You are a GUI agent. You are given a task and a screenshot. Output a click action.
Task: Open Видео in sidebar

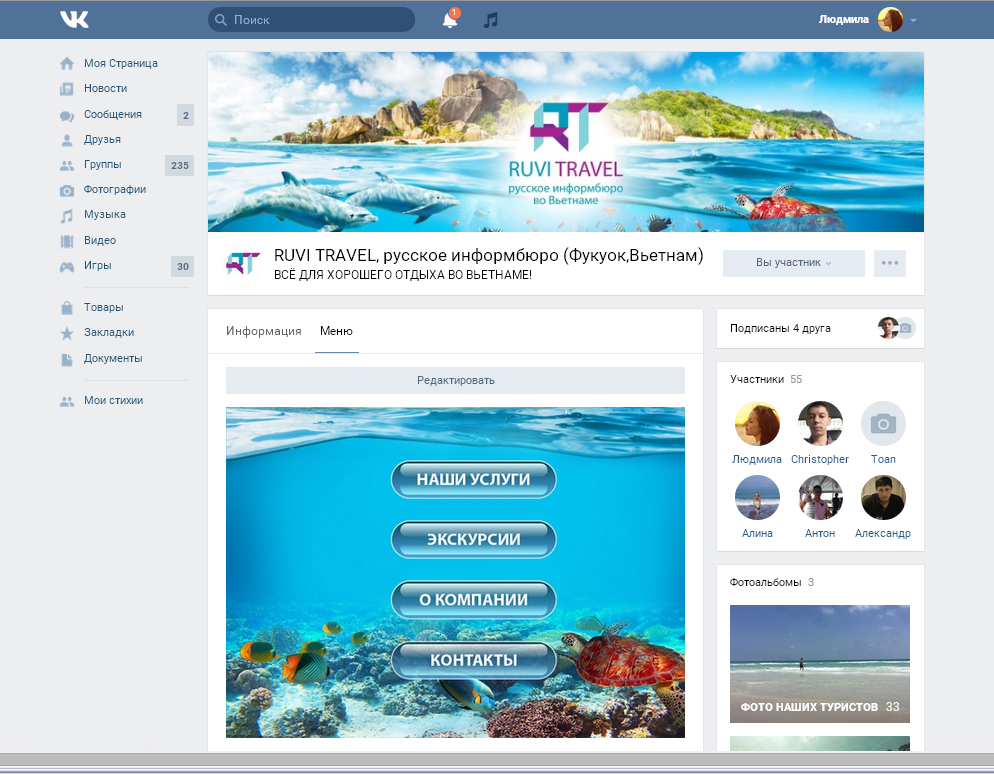pyautogui.click(x=100, y=240)
